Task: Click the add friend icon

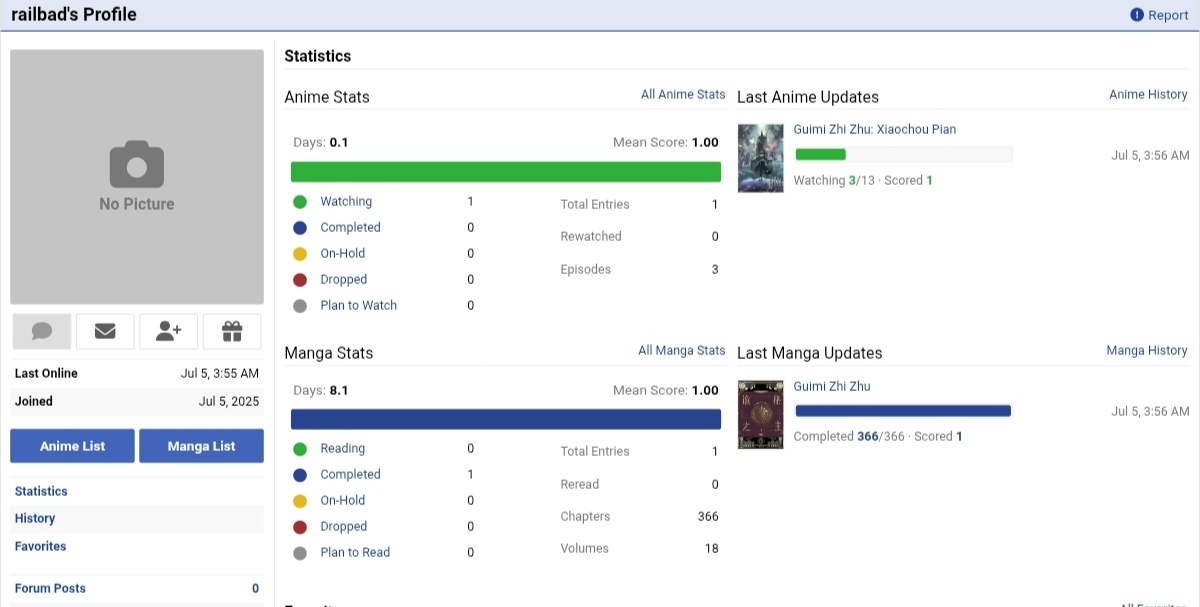Action: click(x=168, y=331)
